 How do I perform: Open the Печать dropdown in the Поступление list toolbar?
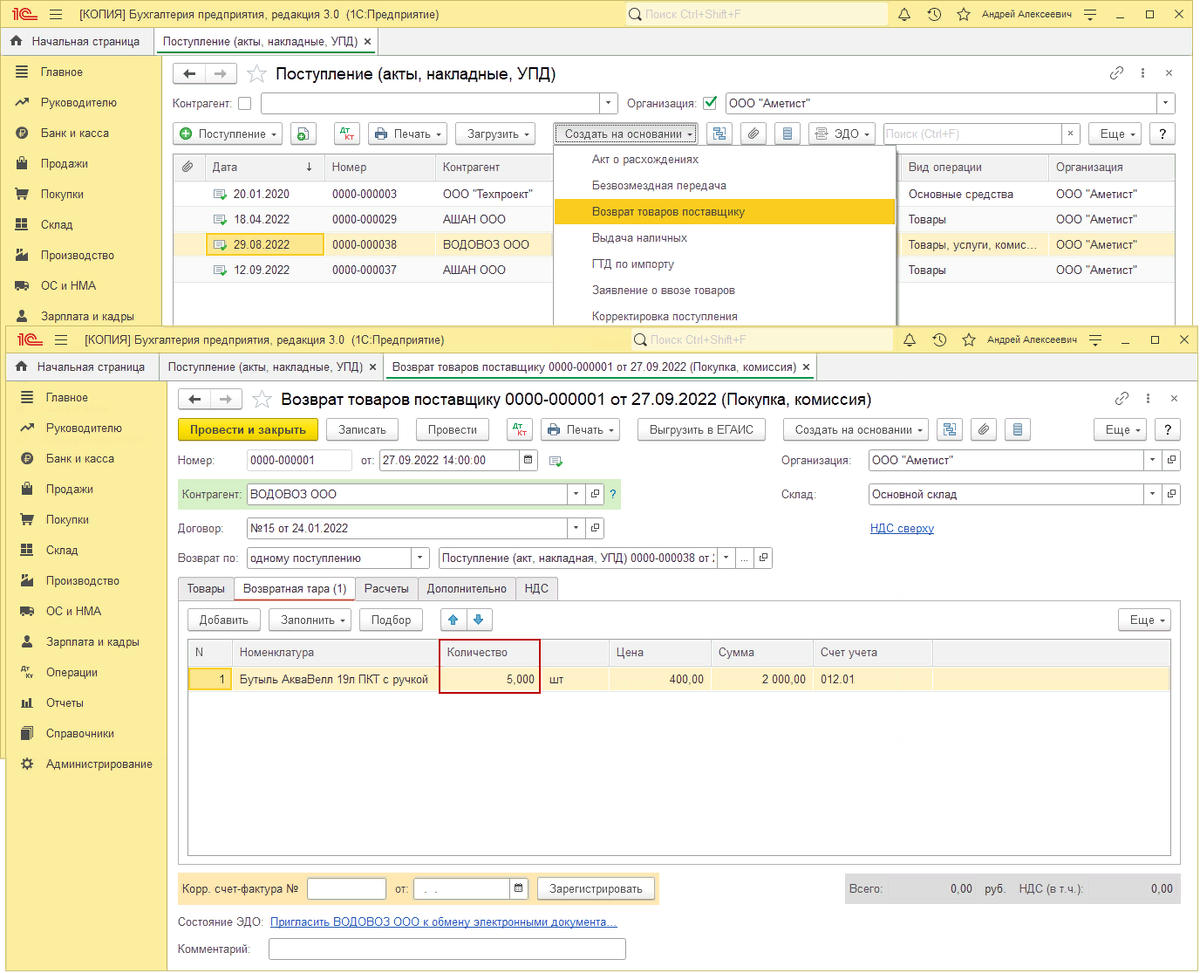(x=407, y=134)
